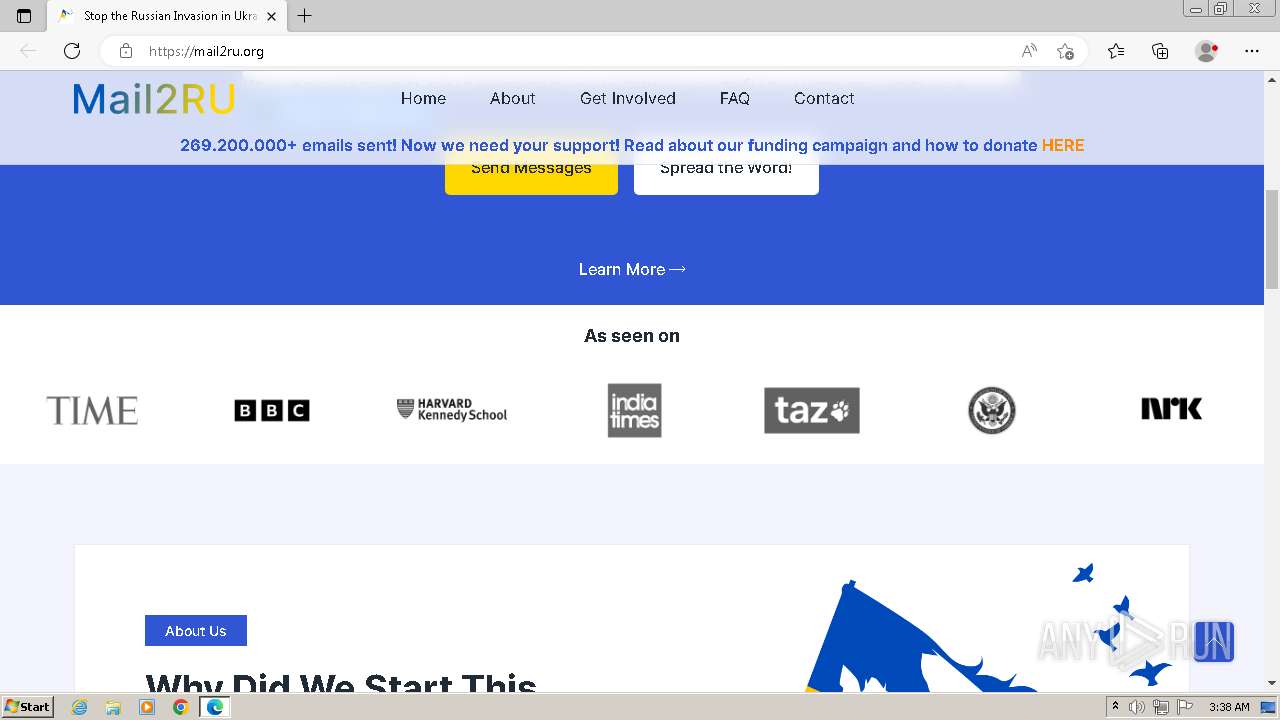This screenshot has height=720, width=1280.
Task: Open a new browser tab
Action: click(305, 16)
